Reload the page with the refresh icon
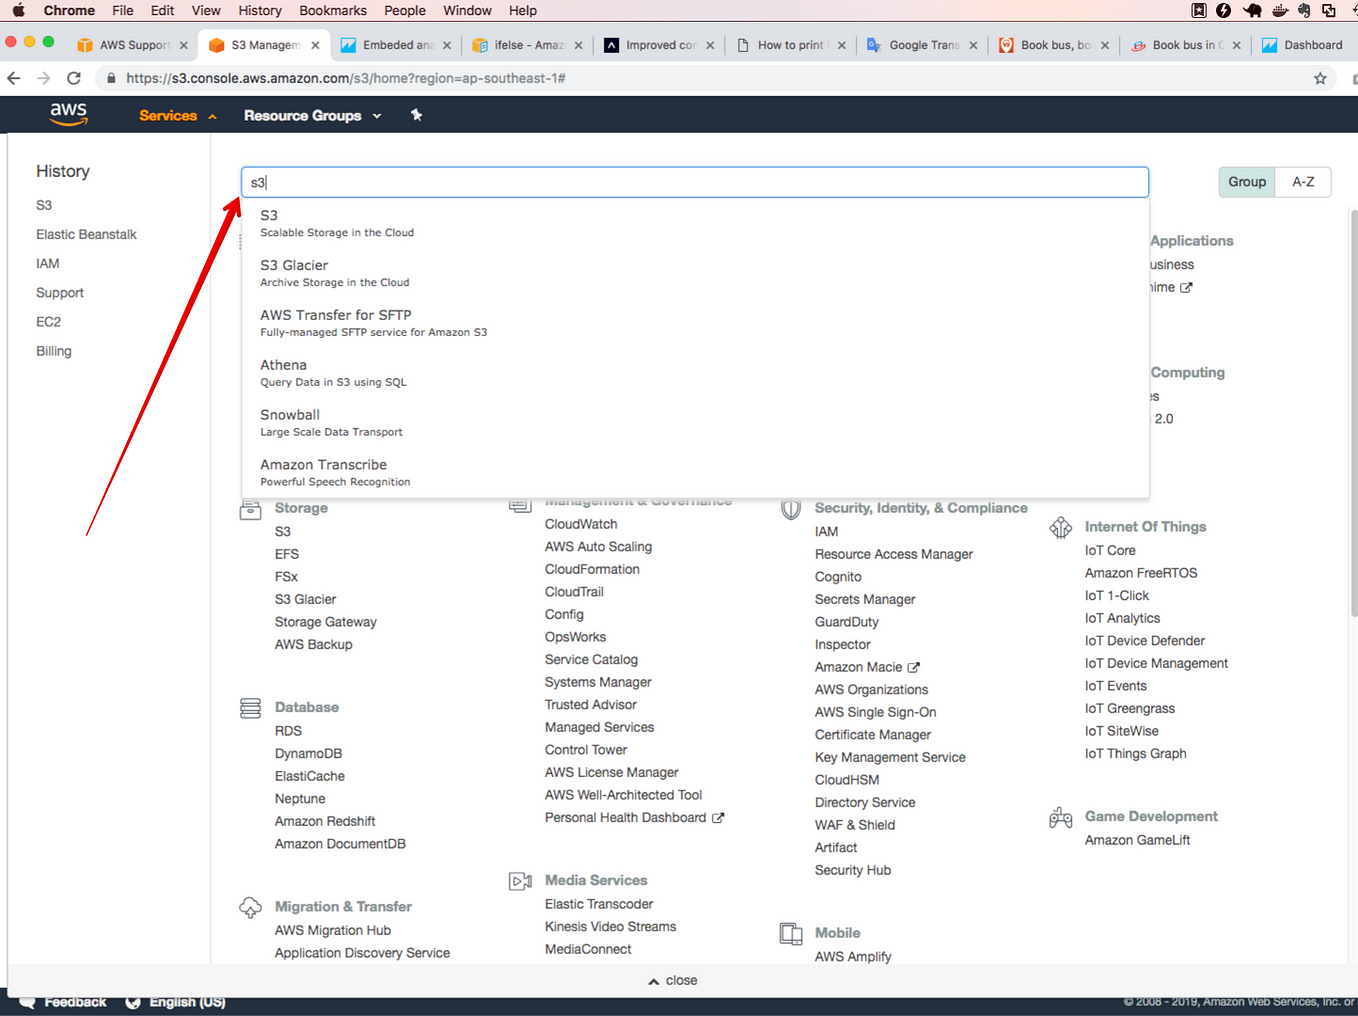The width and height of the screenshot is (1358, 1016). [x=73, y=78]
